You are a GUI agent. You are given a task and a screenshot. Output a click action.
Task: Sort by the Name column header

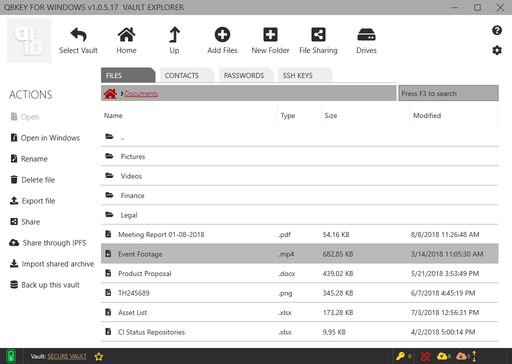tap(113, 115)
